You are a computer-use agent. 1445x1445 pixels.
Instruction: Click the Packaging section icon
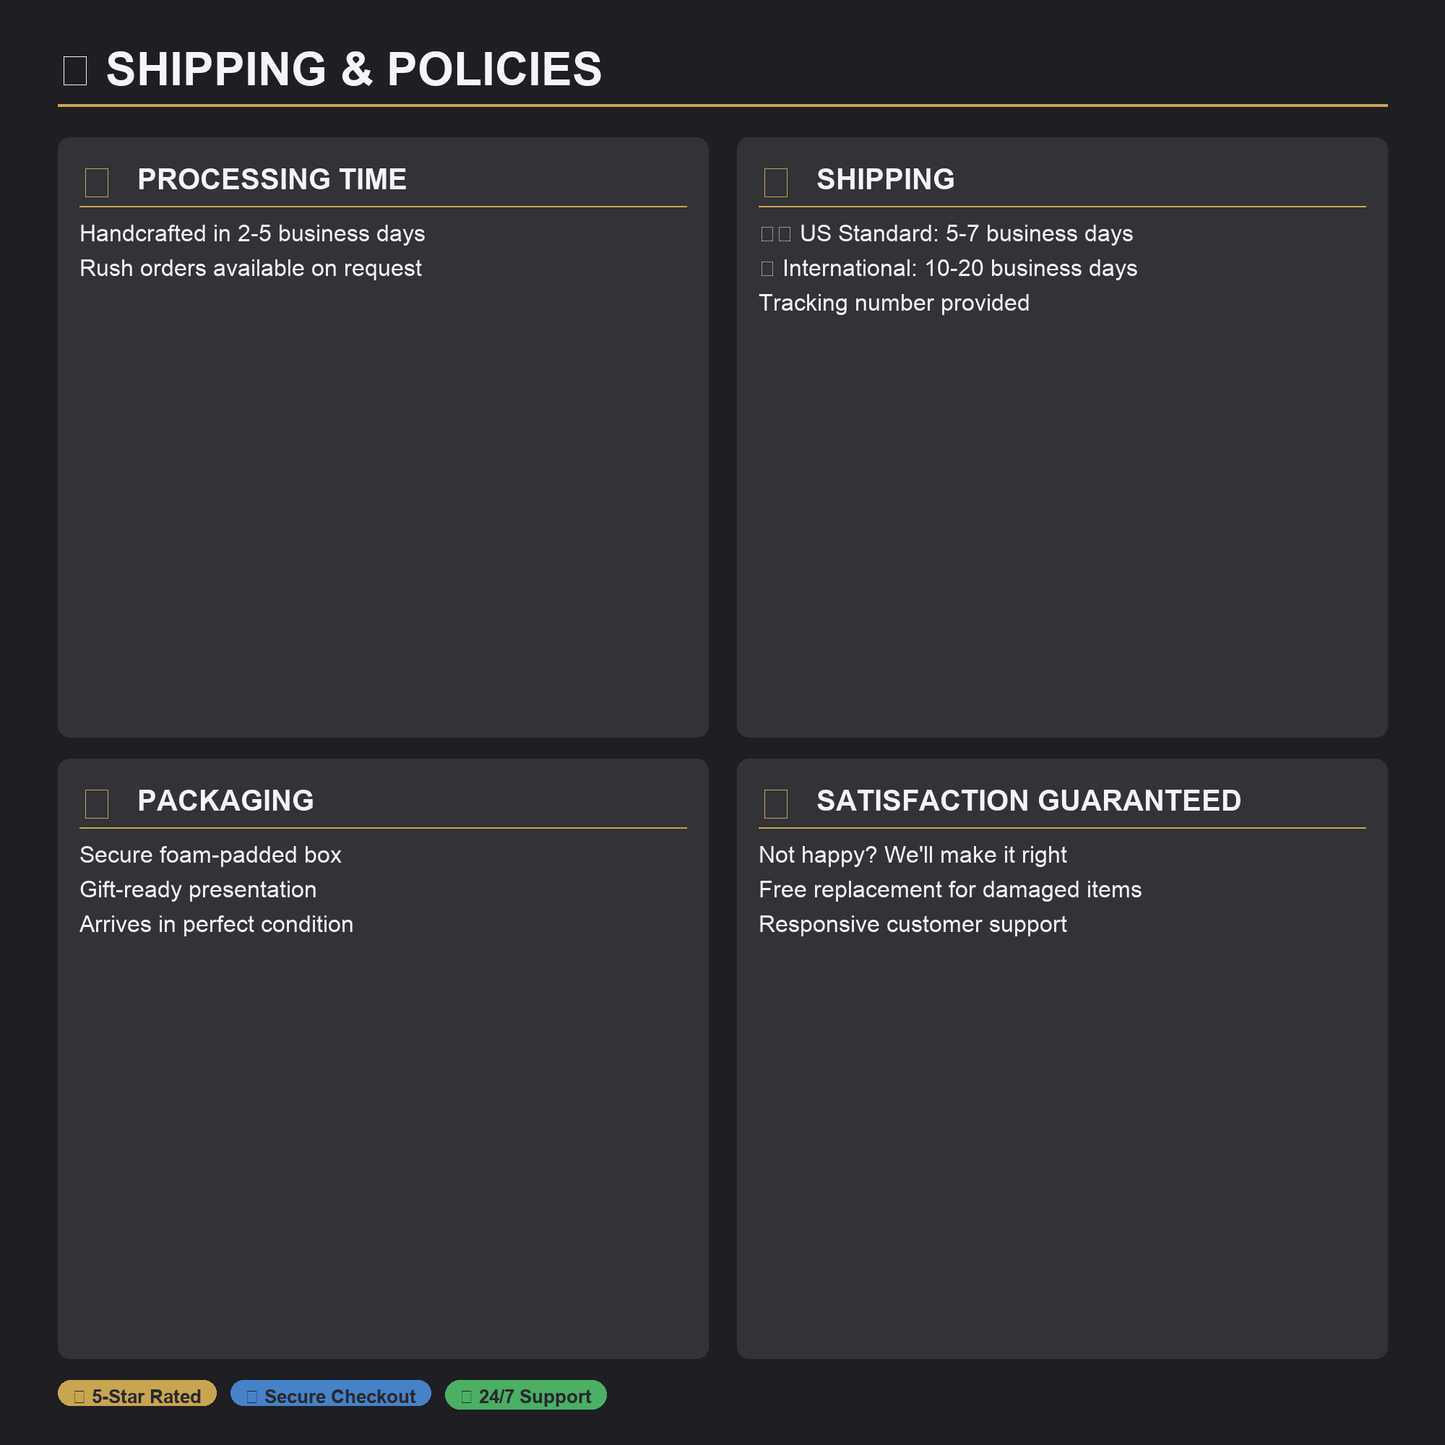[x=97, y=803]
